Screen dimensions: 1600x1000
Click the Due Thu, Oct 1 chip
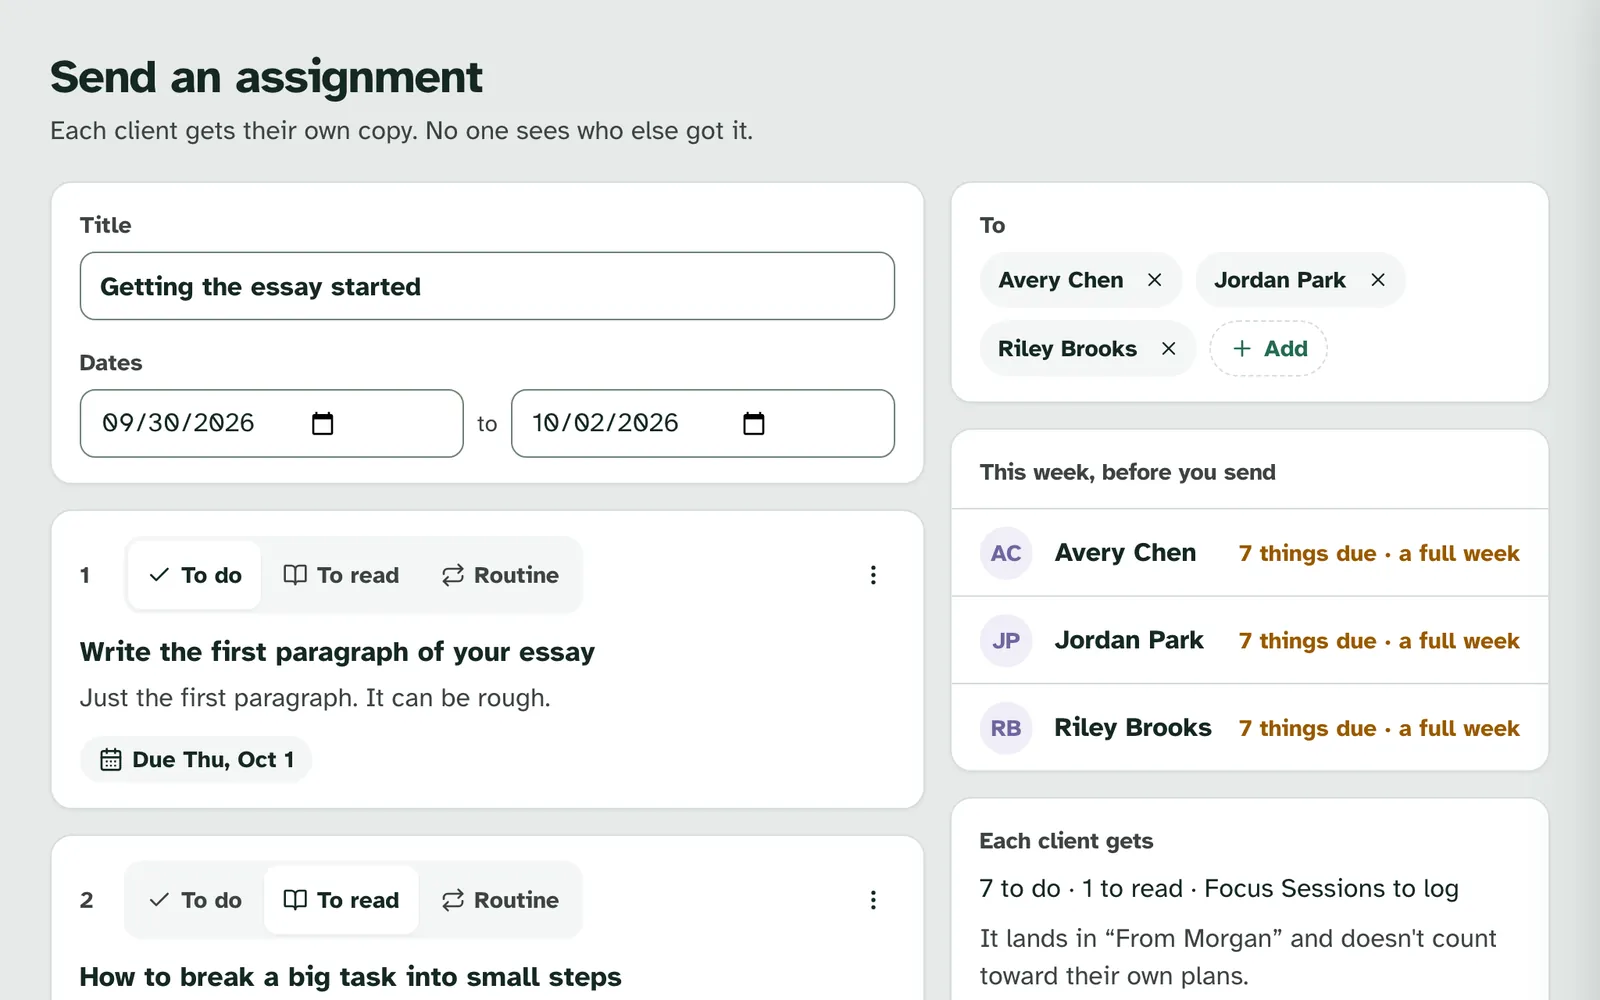(x=196, y=760)
